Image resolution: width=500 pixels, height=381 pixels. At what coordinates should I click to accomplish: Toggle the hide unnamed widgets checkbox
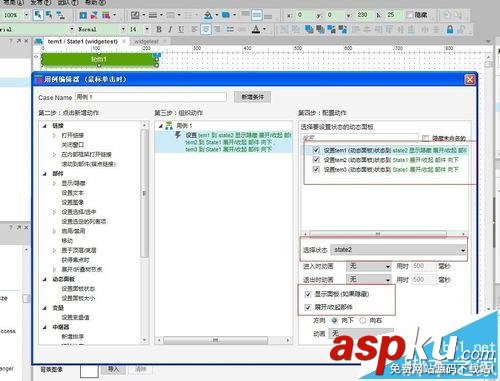click(x=425, y=138)
